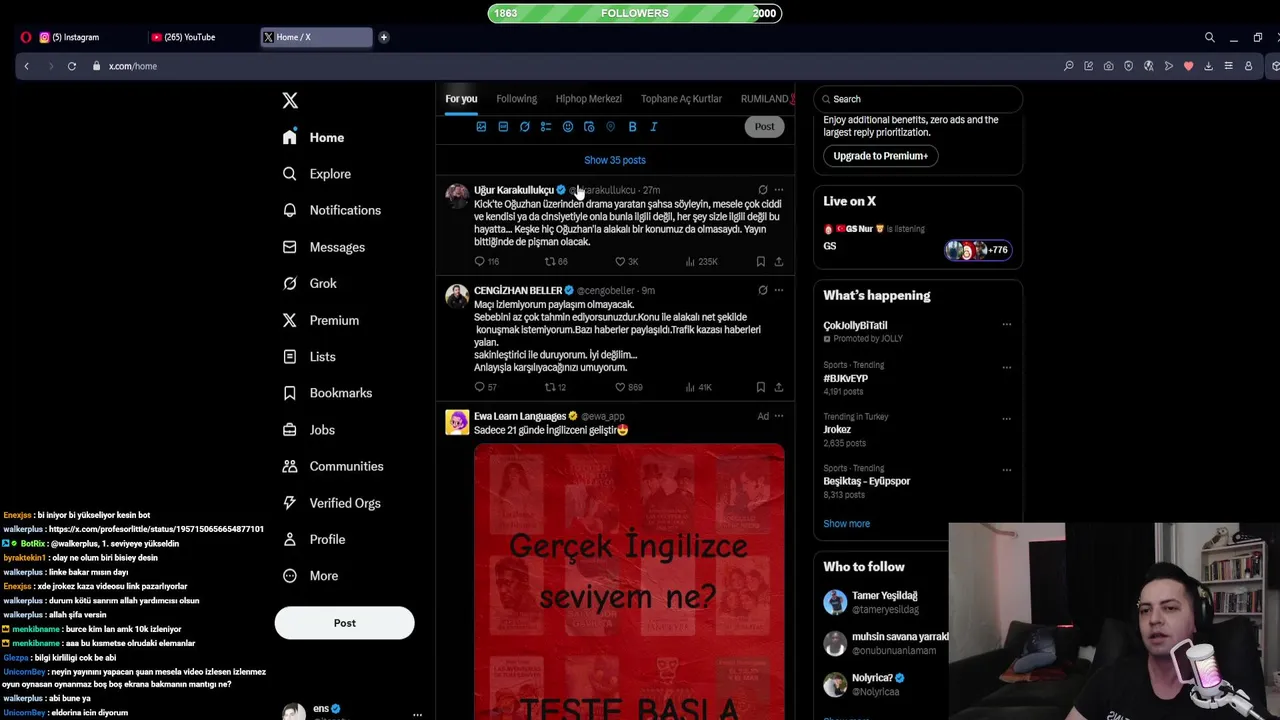Schedule post with the calendar icon
Viewport: 1280px width, 720px height.
click(589, 127)
